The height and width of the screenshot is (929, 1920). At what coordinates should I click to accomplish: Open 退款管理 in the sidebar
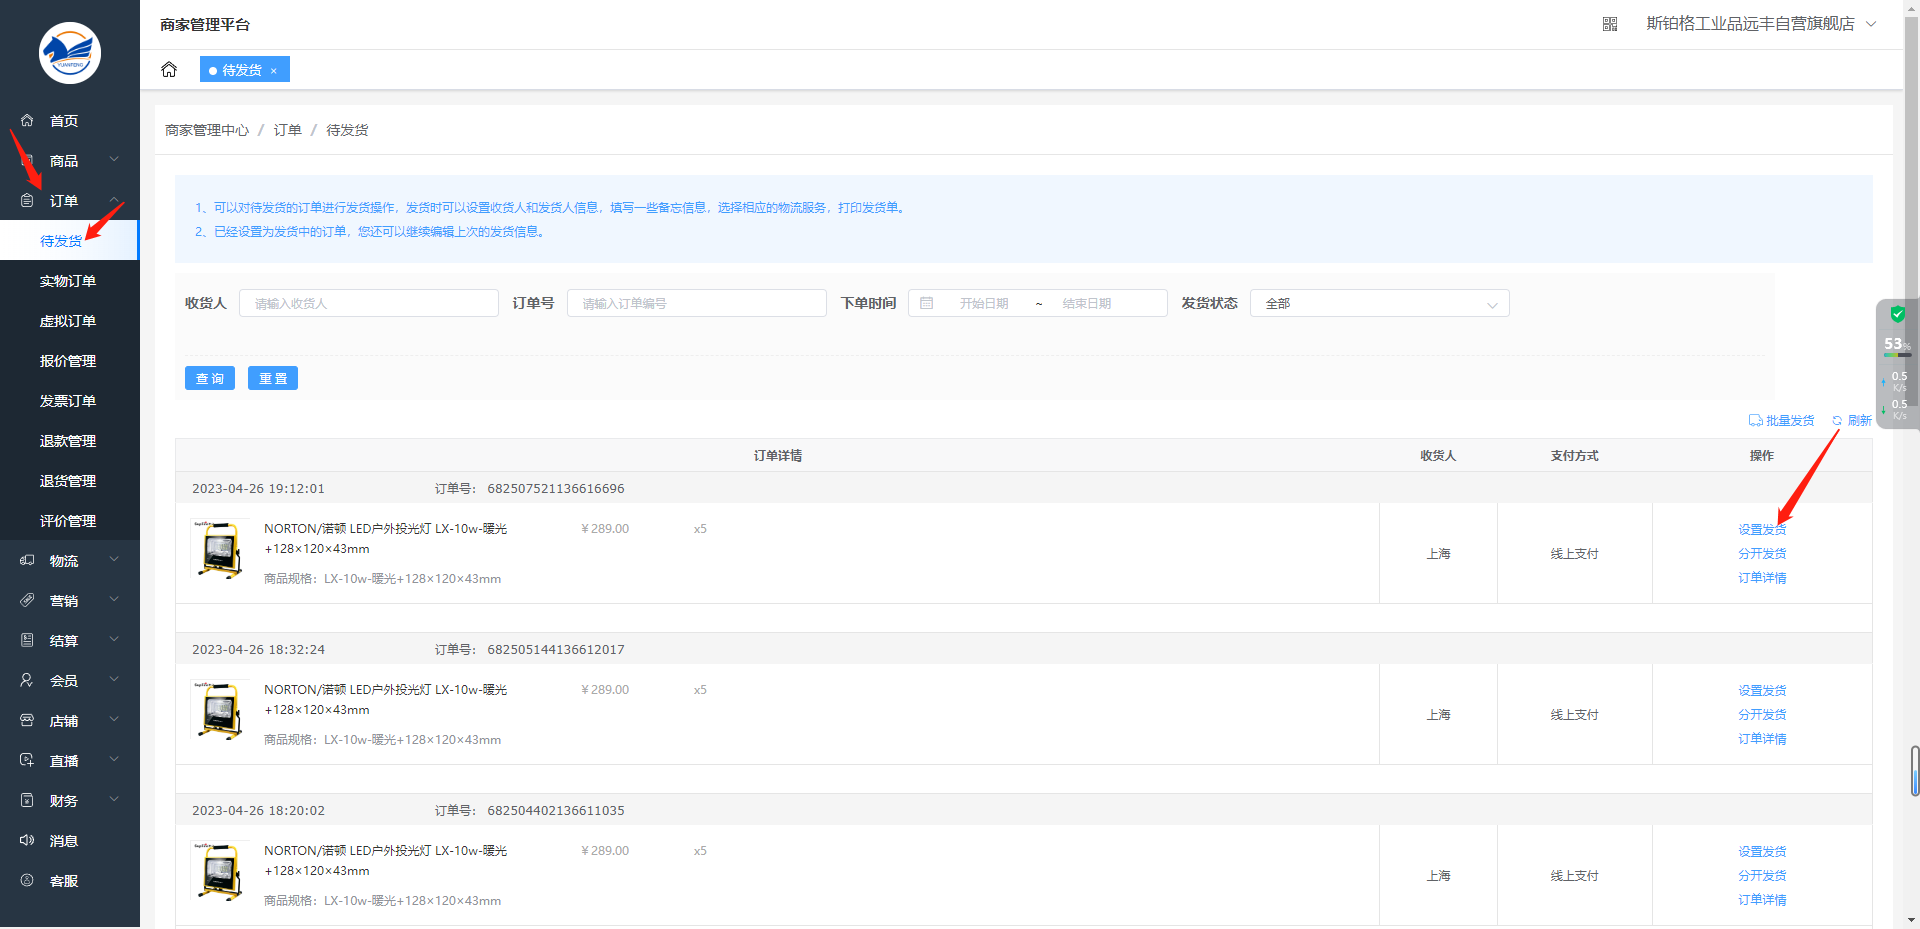click(68, 441)
